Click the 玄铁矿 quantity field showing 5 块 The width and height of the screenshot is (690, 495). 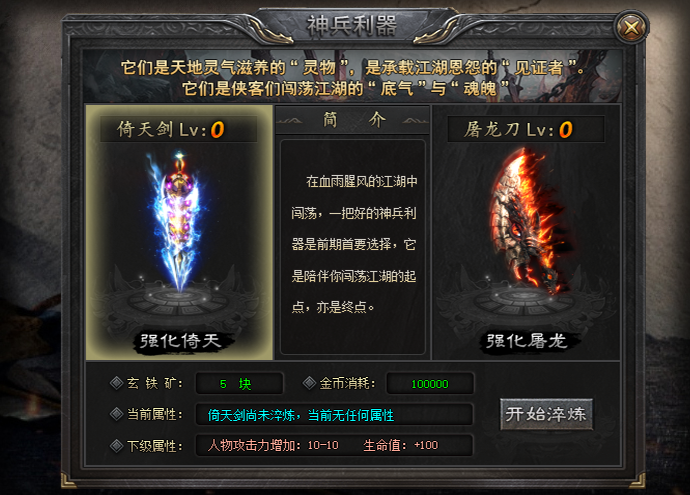click(x=239, y=383)
